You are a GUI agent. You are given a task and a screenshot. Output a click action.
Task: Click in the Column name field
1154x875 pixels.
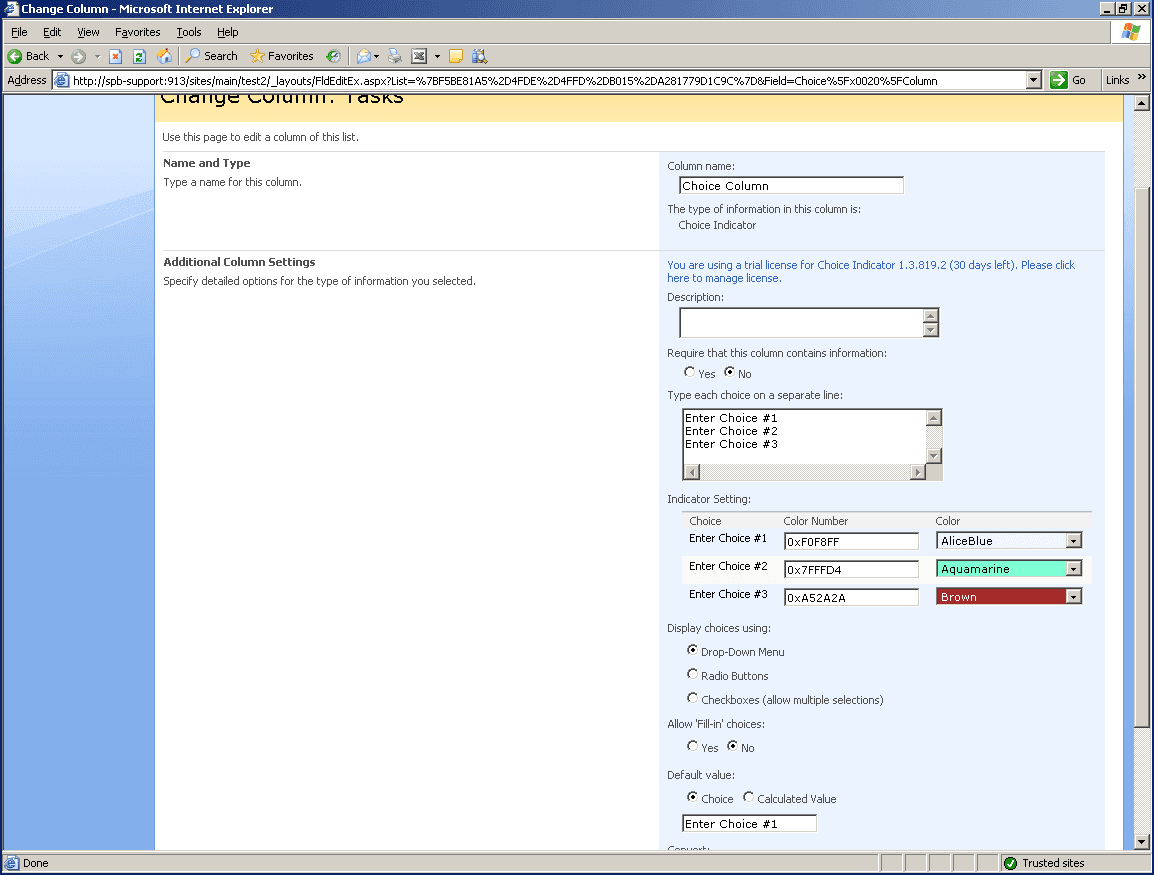click(x=791, y=185)
